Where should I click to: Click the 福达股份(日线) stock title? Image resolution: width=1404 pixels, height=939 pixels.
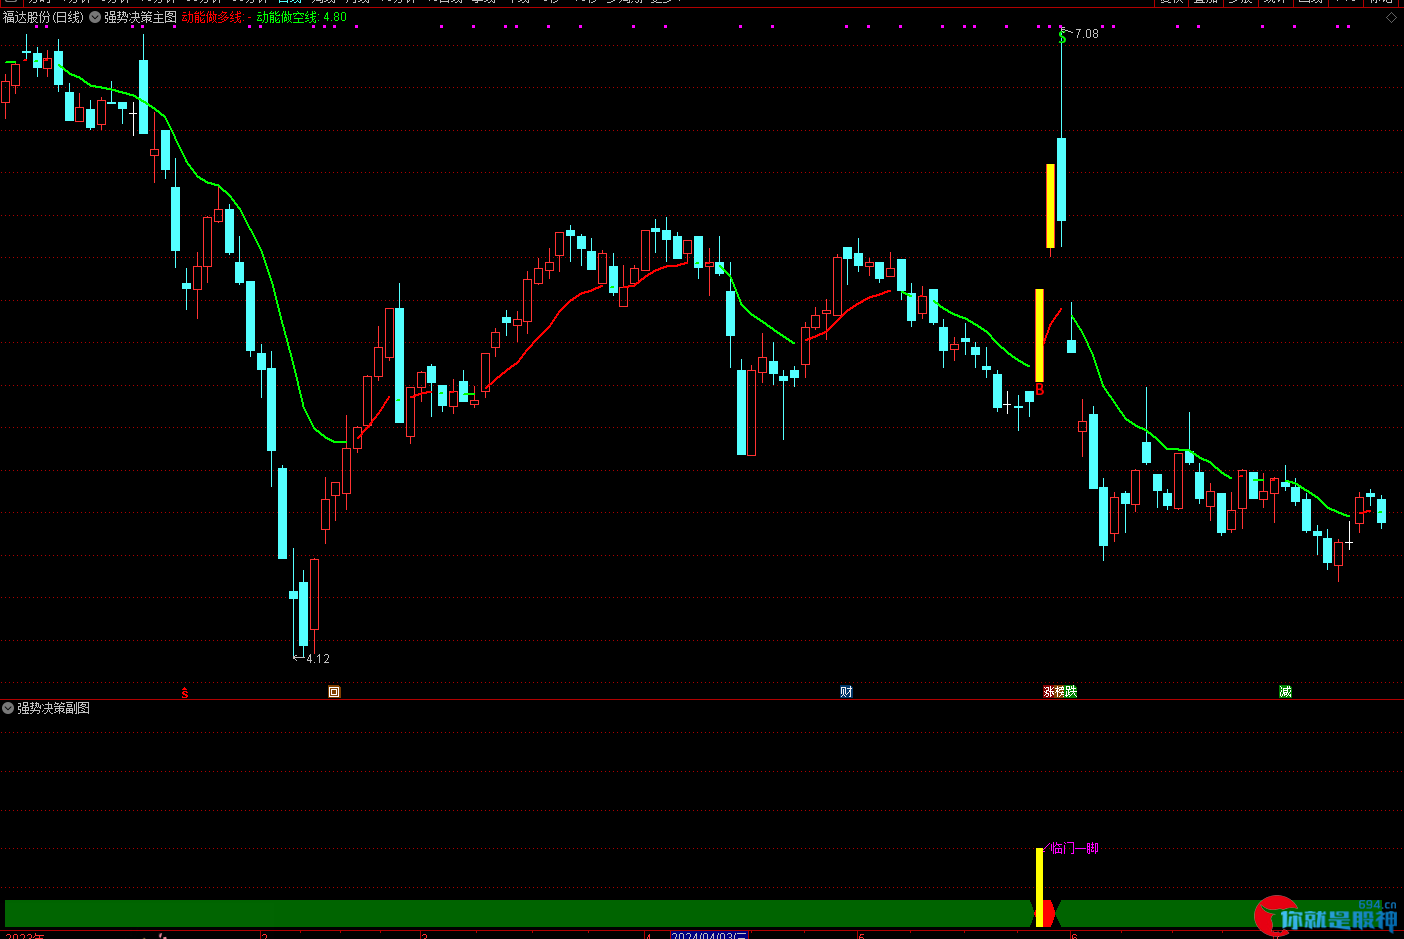(43, 17)
